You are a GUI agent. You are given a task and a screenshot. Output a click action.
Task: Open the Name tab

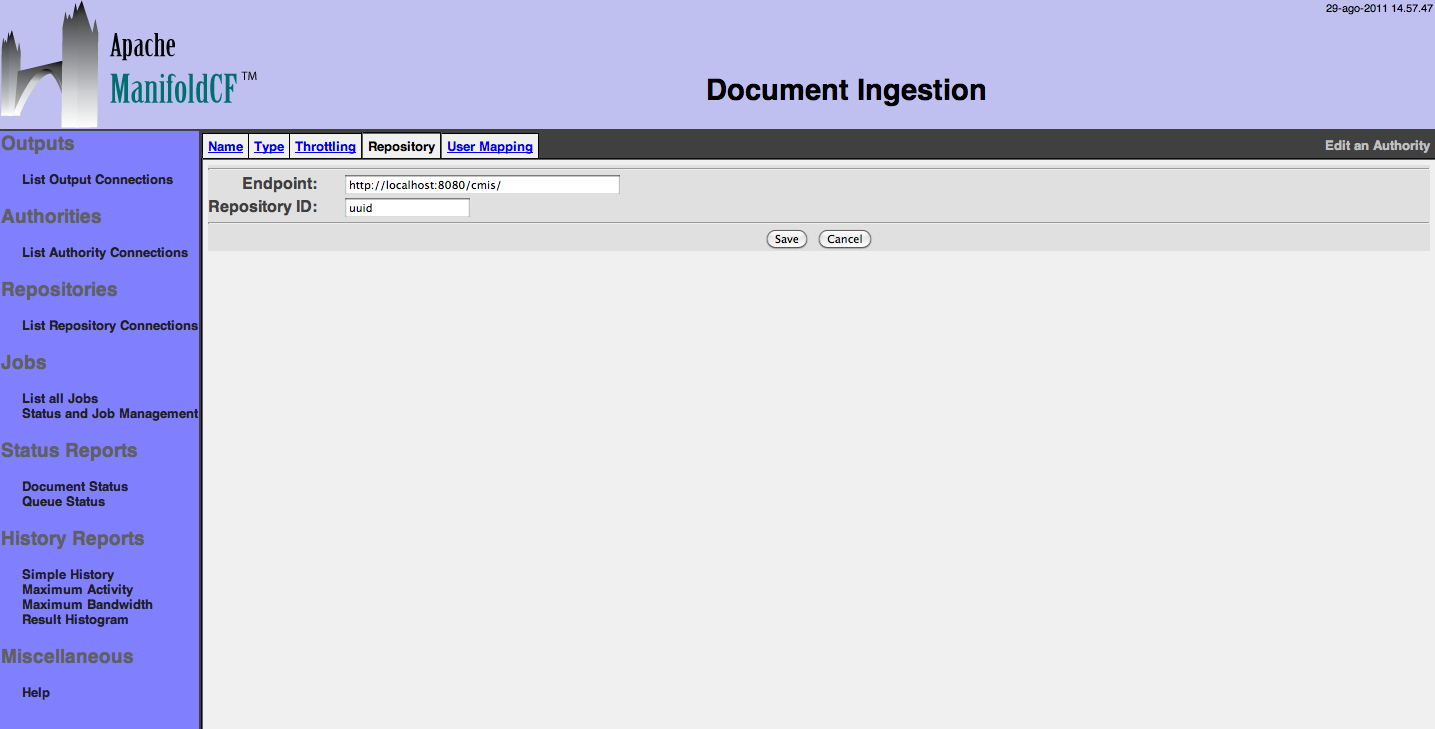tap(226, 146)
